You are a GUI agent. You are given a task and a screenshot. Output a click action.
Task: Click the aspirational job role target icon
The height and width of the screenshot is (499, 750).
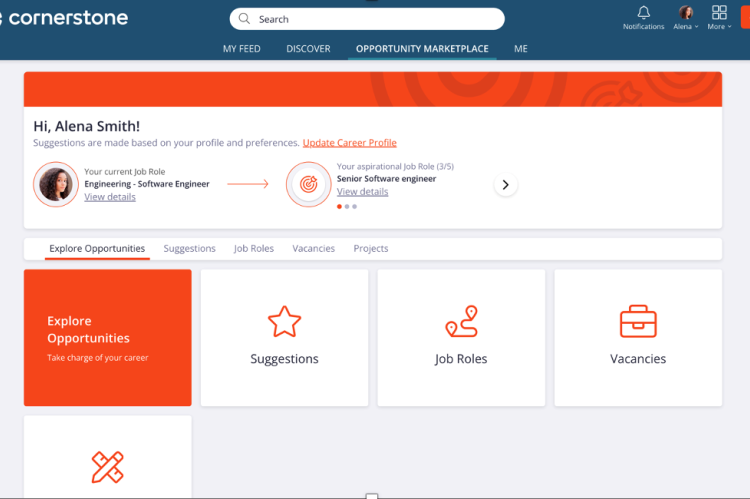[x=309, y=184]
